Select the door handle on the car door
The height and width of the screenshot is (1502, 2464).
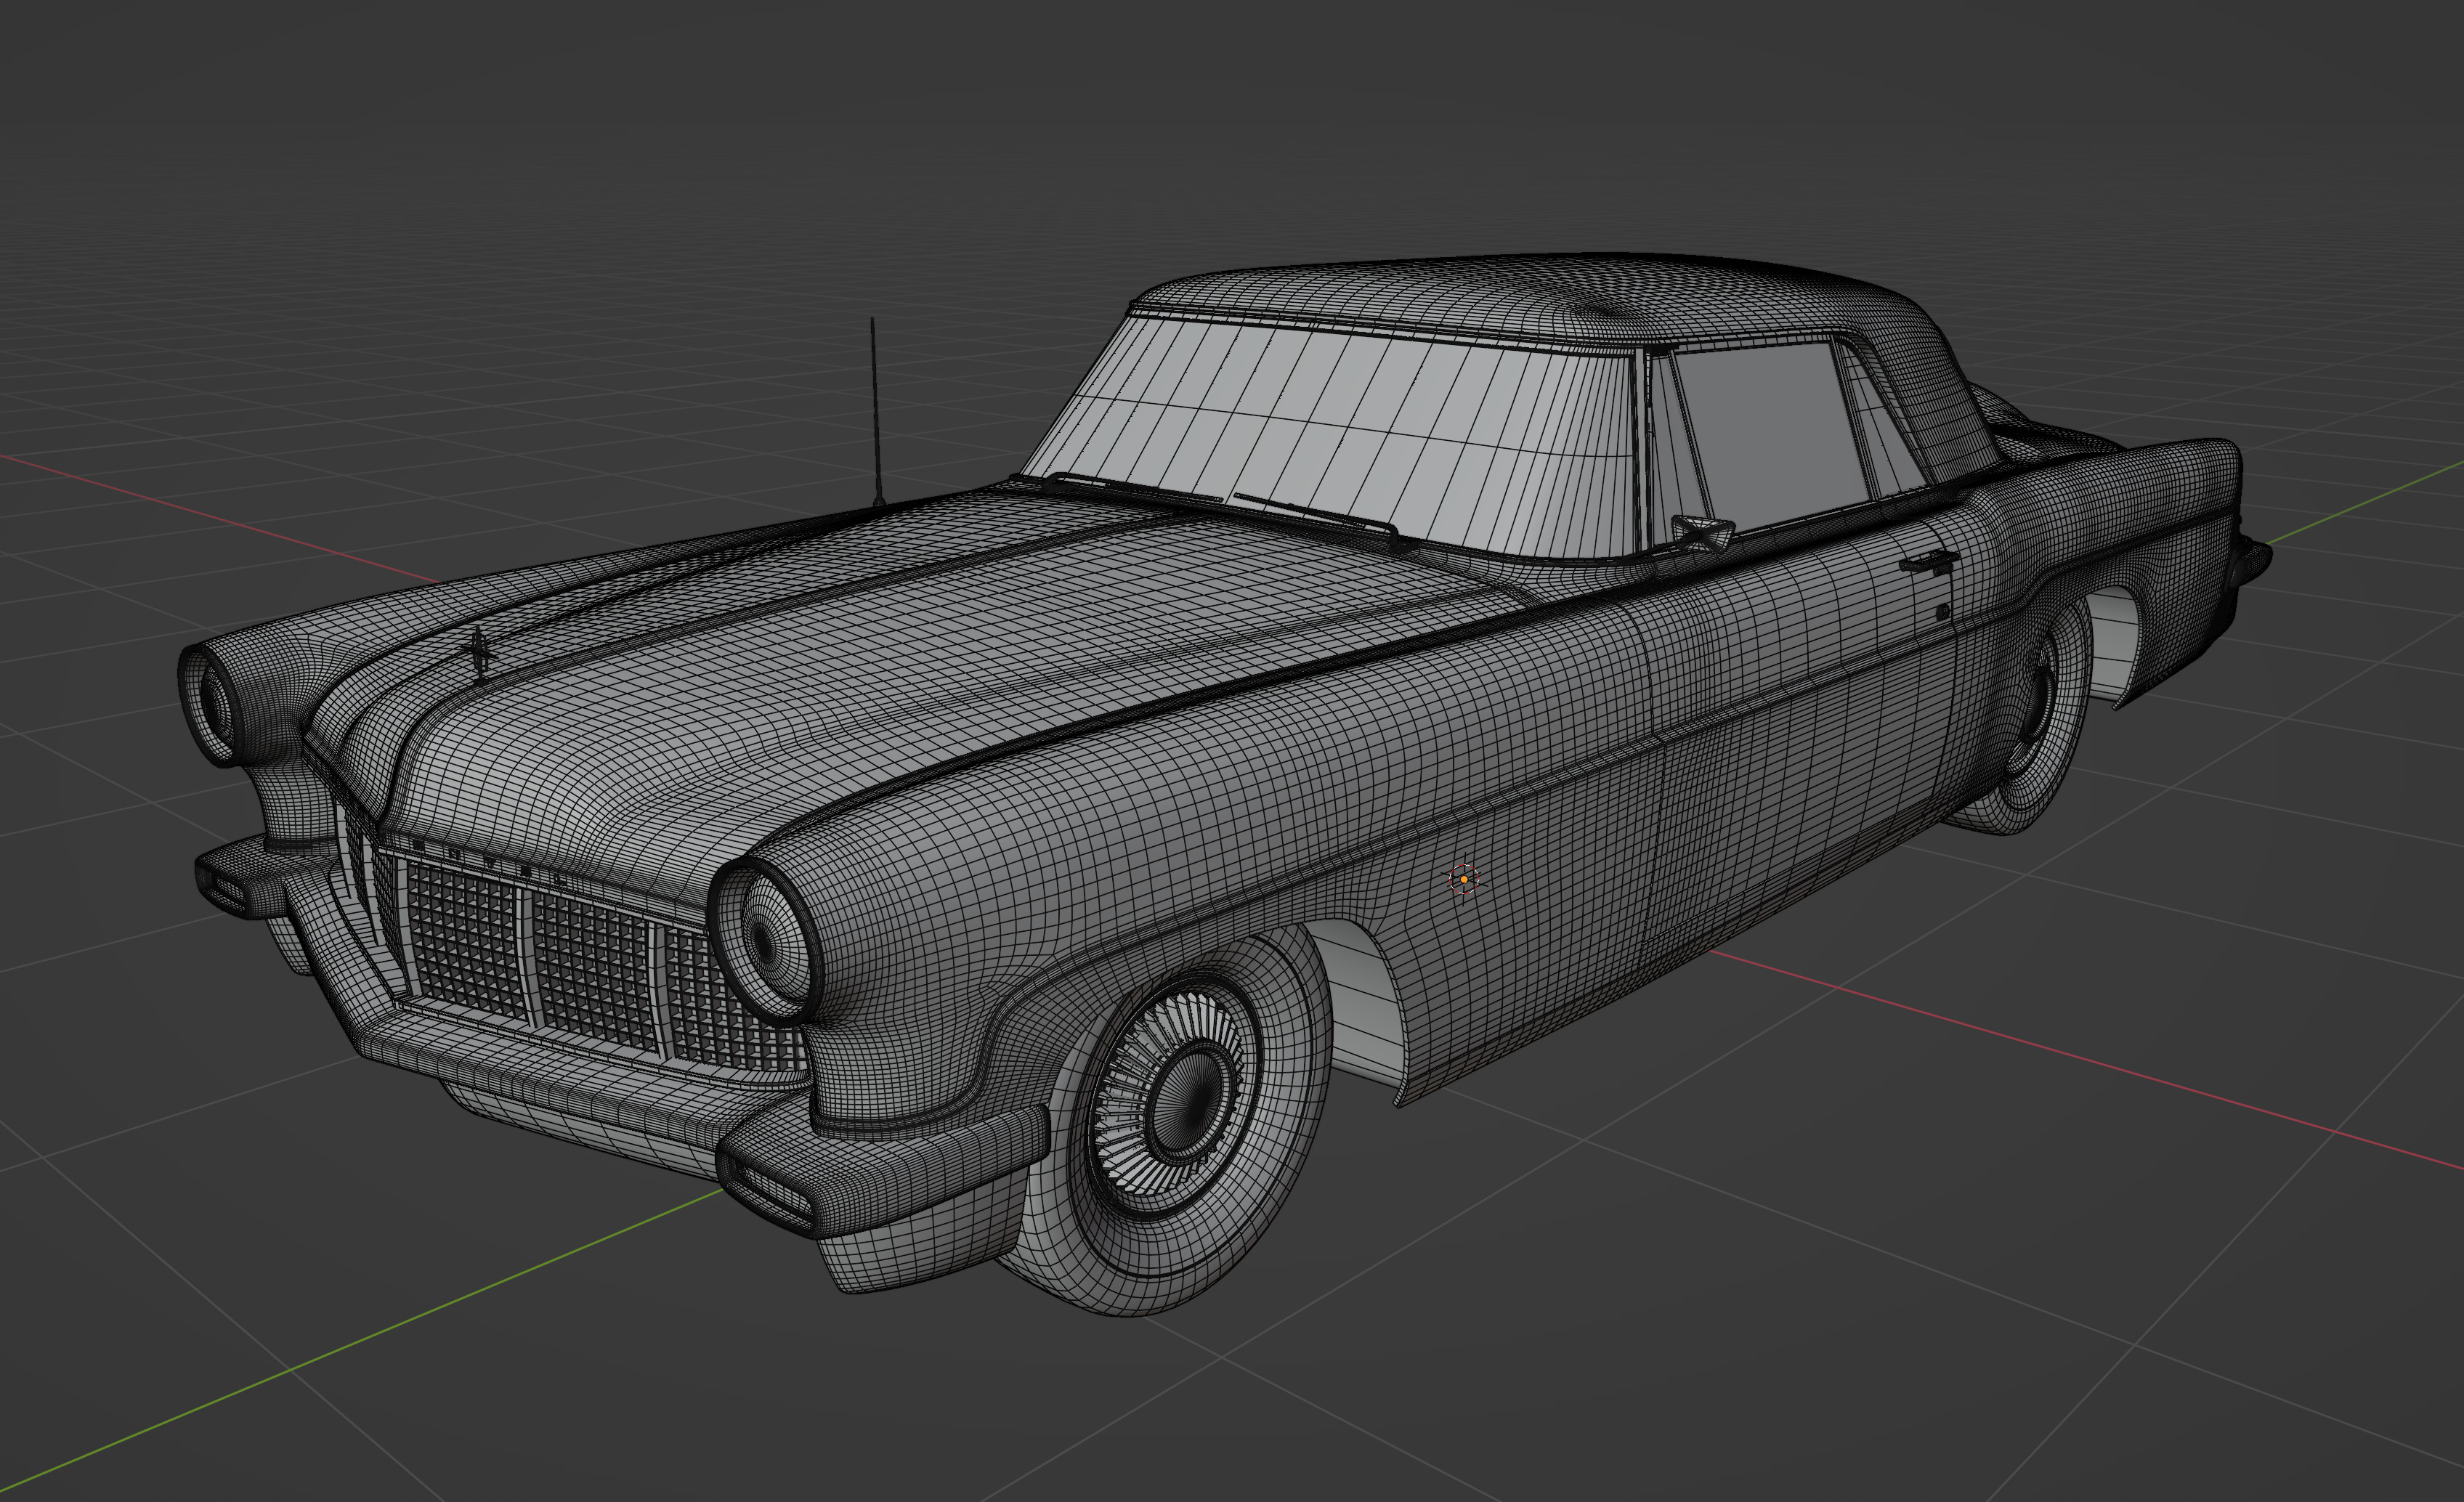[x=1928, y=562]
